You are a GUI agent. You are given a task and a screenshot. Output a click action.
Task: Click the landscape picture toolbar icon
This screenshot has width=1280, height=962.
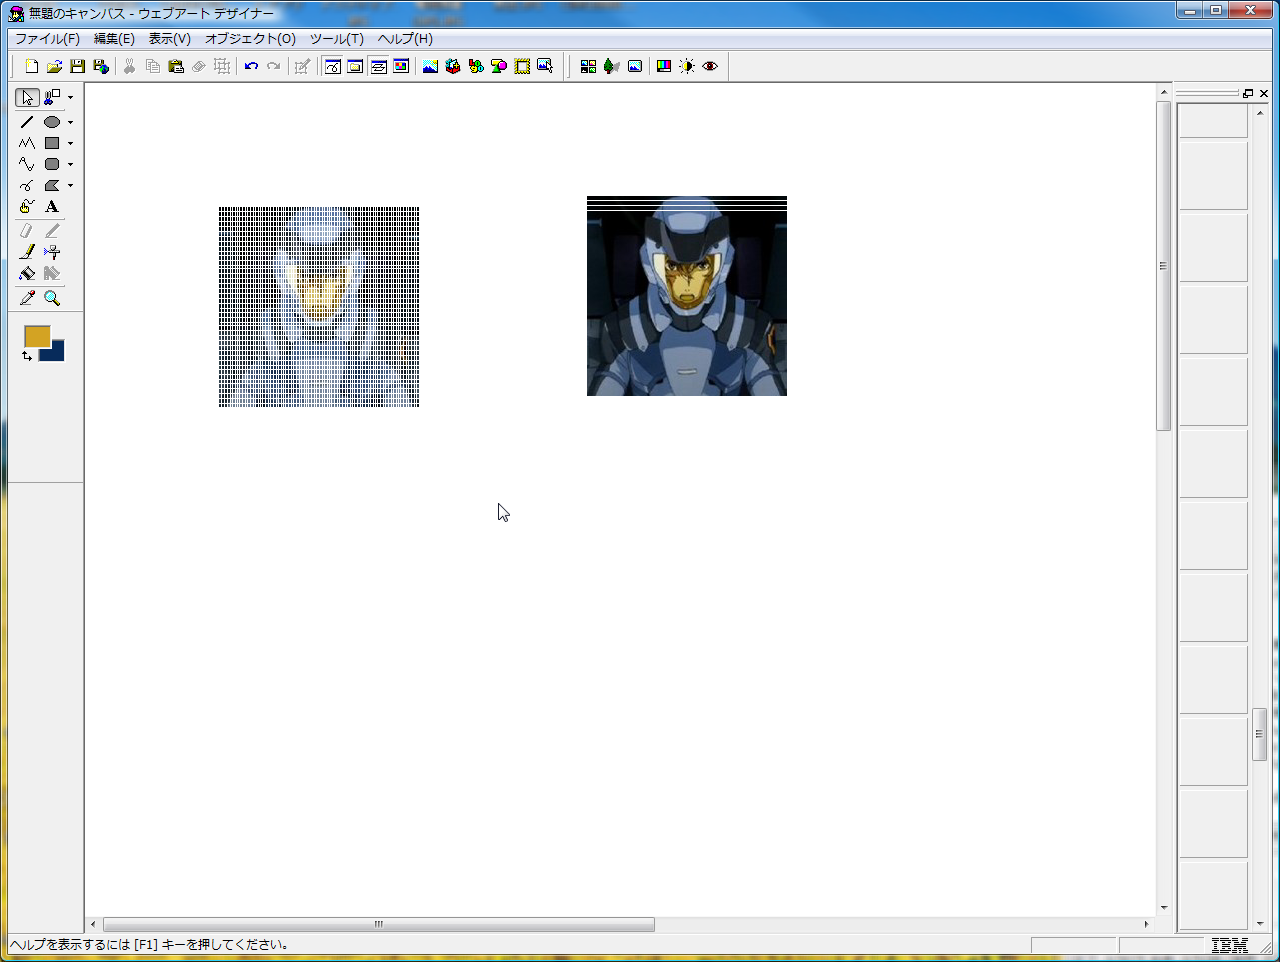click(430, 66)
